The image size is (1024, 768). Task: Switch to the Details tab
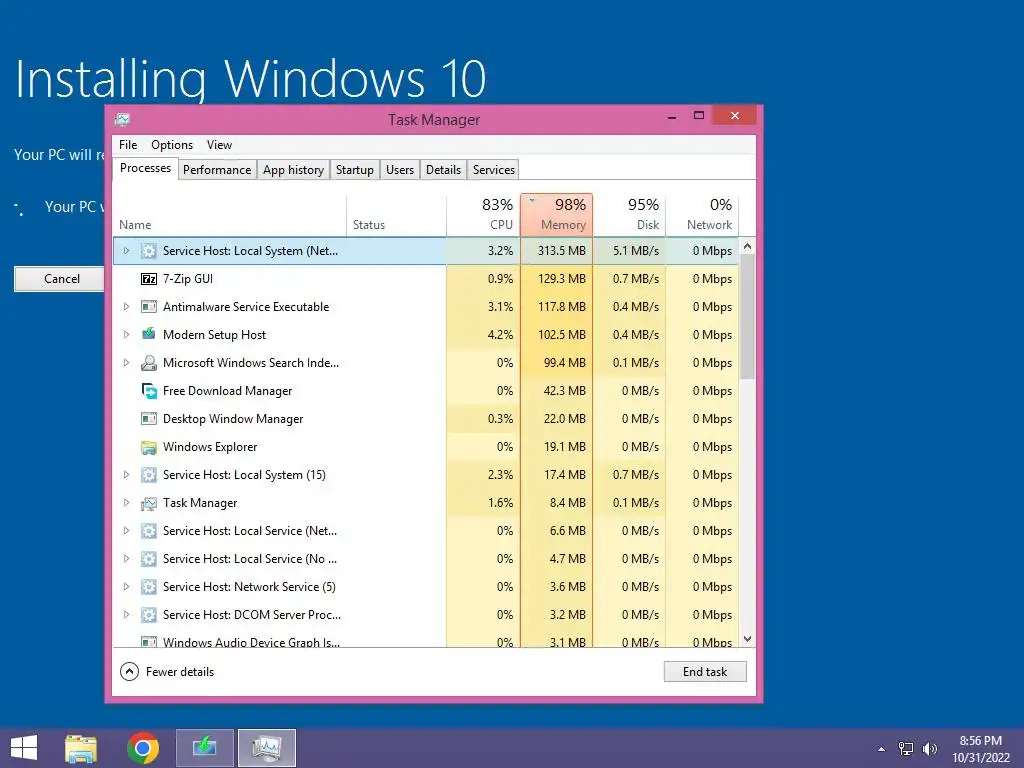point(443,170)
